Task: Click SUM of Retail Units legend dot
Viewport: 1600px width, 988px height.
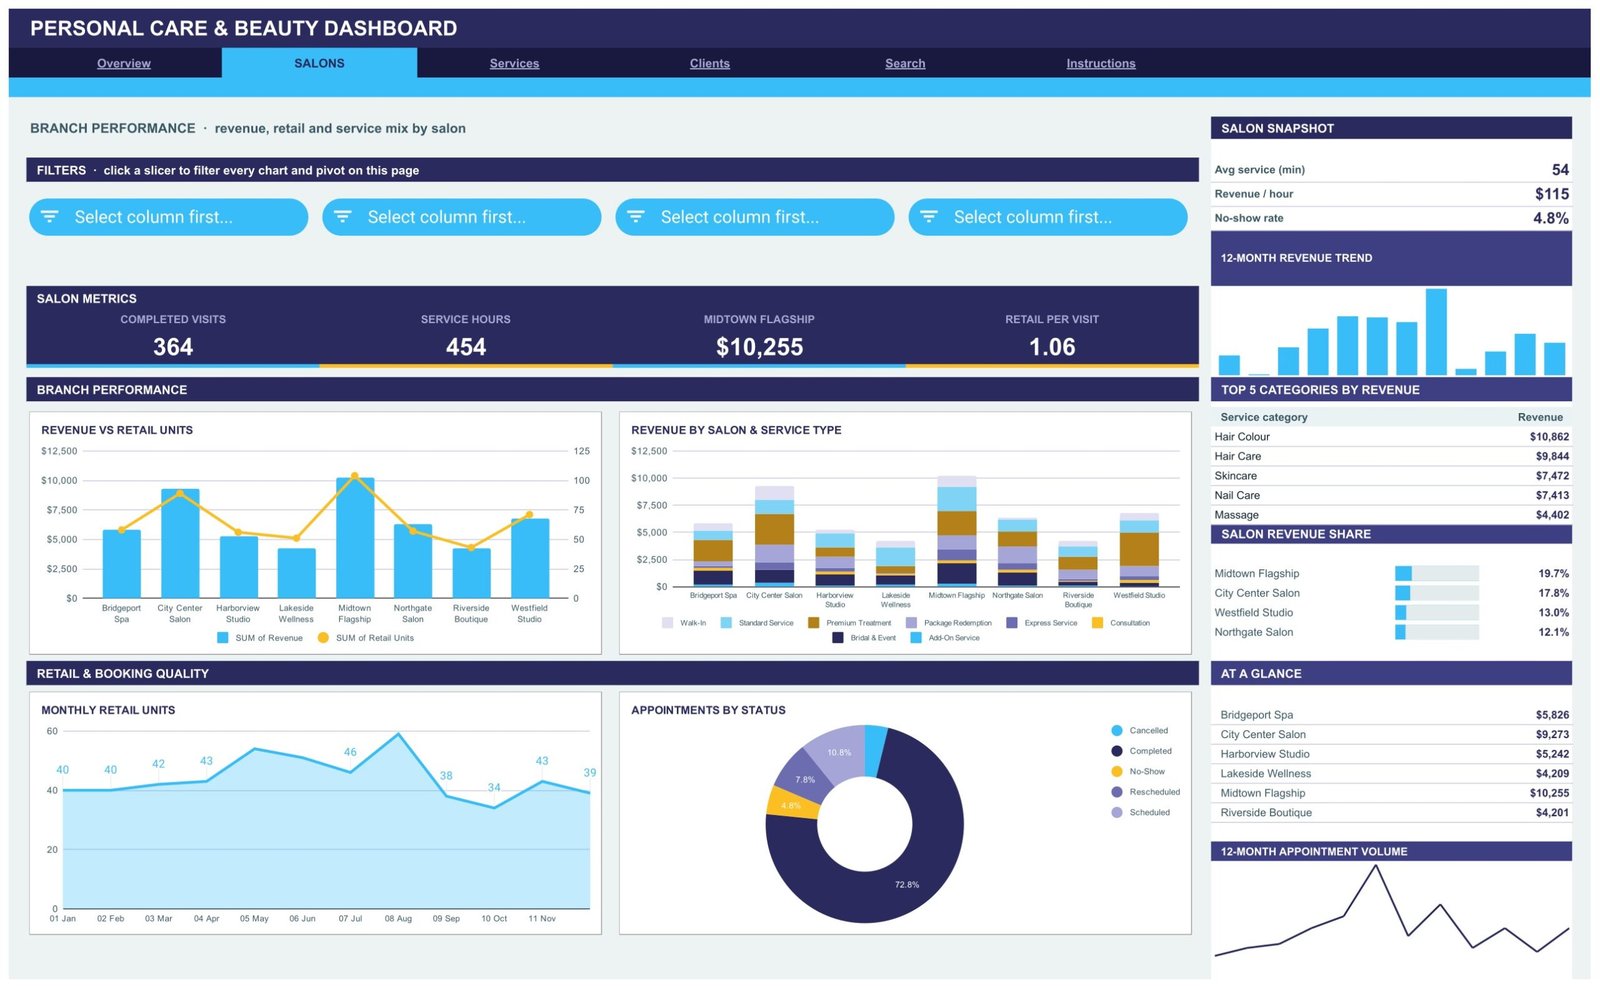Action: (323, 638)
